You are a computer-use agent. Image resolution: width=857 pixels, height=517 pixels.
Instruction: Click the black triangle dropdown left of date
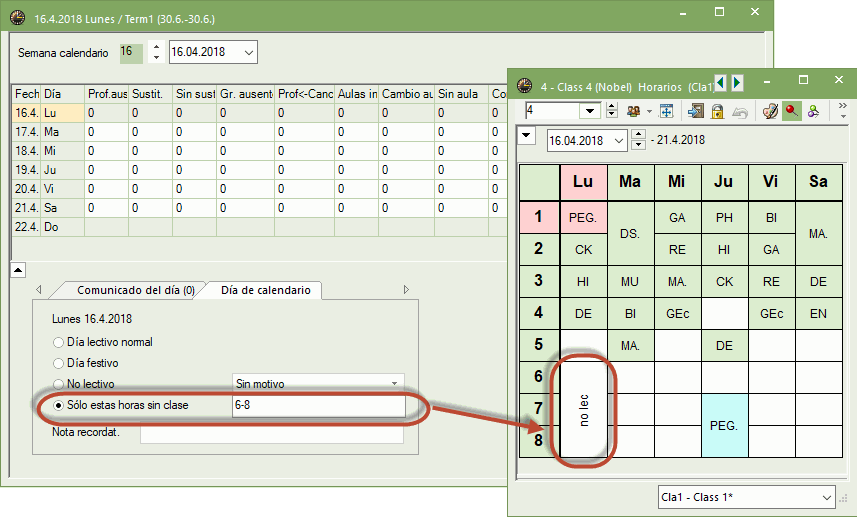pyautogui.click(x=526, y=134)
